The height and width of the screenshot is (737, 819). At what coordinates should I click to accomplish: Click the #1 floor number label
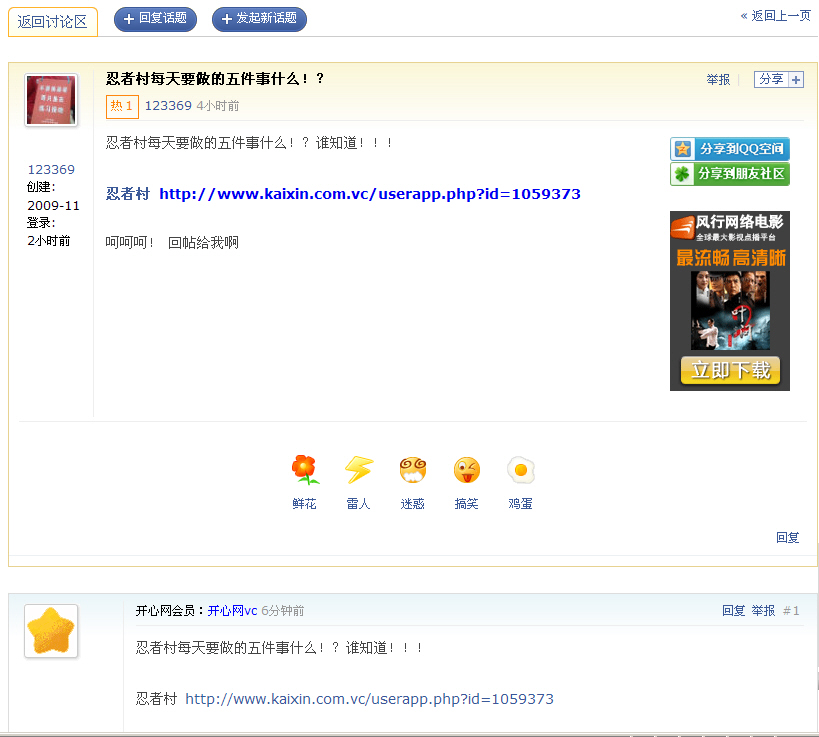click(791, 611)
